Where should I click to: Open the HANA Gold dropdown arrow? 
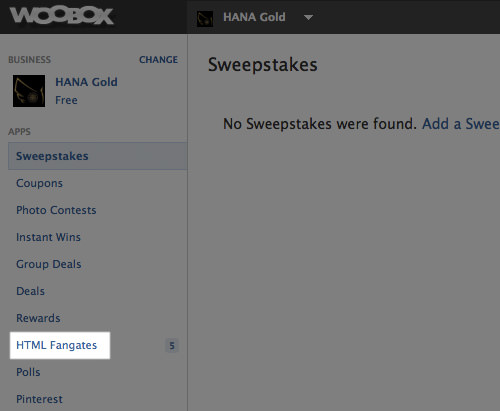click(308, 17)
